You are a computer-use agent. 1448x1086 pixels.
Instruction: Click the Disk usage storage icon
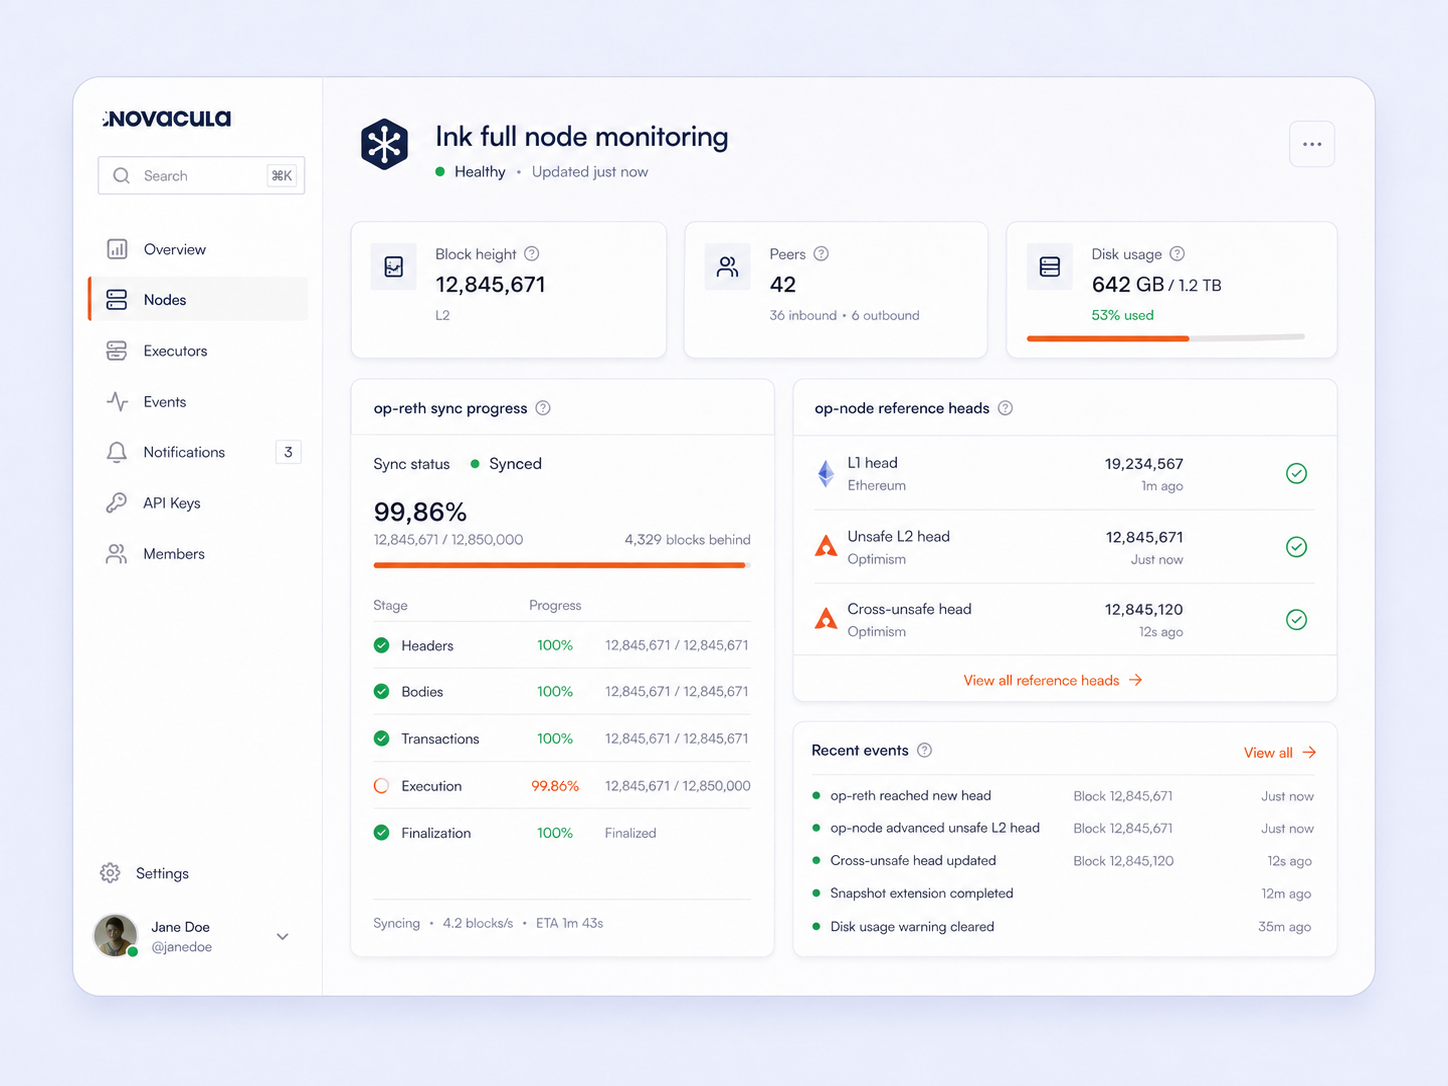point(1050,266)
